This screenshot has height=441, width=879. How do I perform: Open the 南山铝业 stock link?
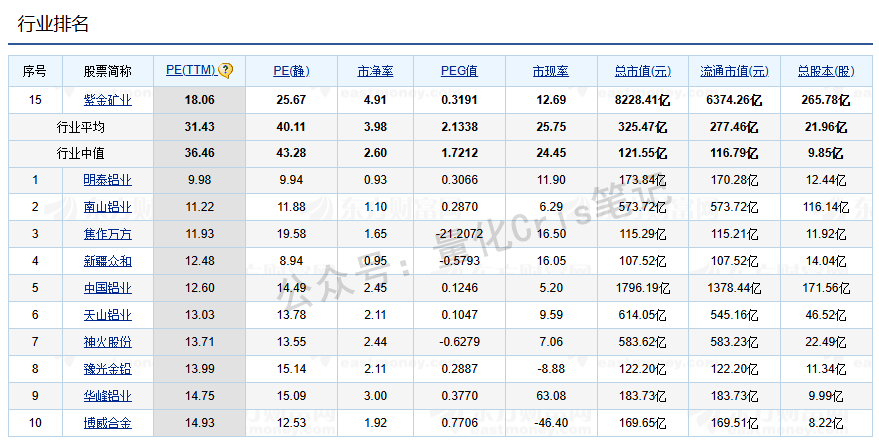[108, 207]
